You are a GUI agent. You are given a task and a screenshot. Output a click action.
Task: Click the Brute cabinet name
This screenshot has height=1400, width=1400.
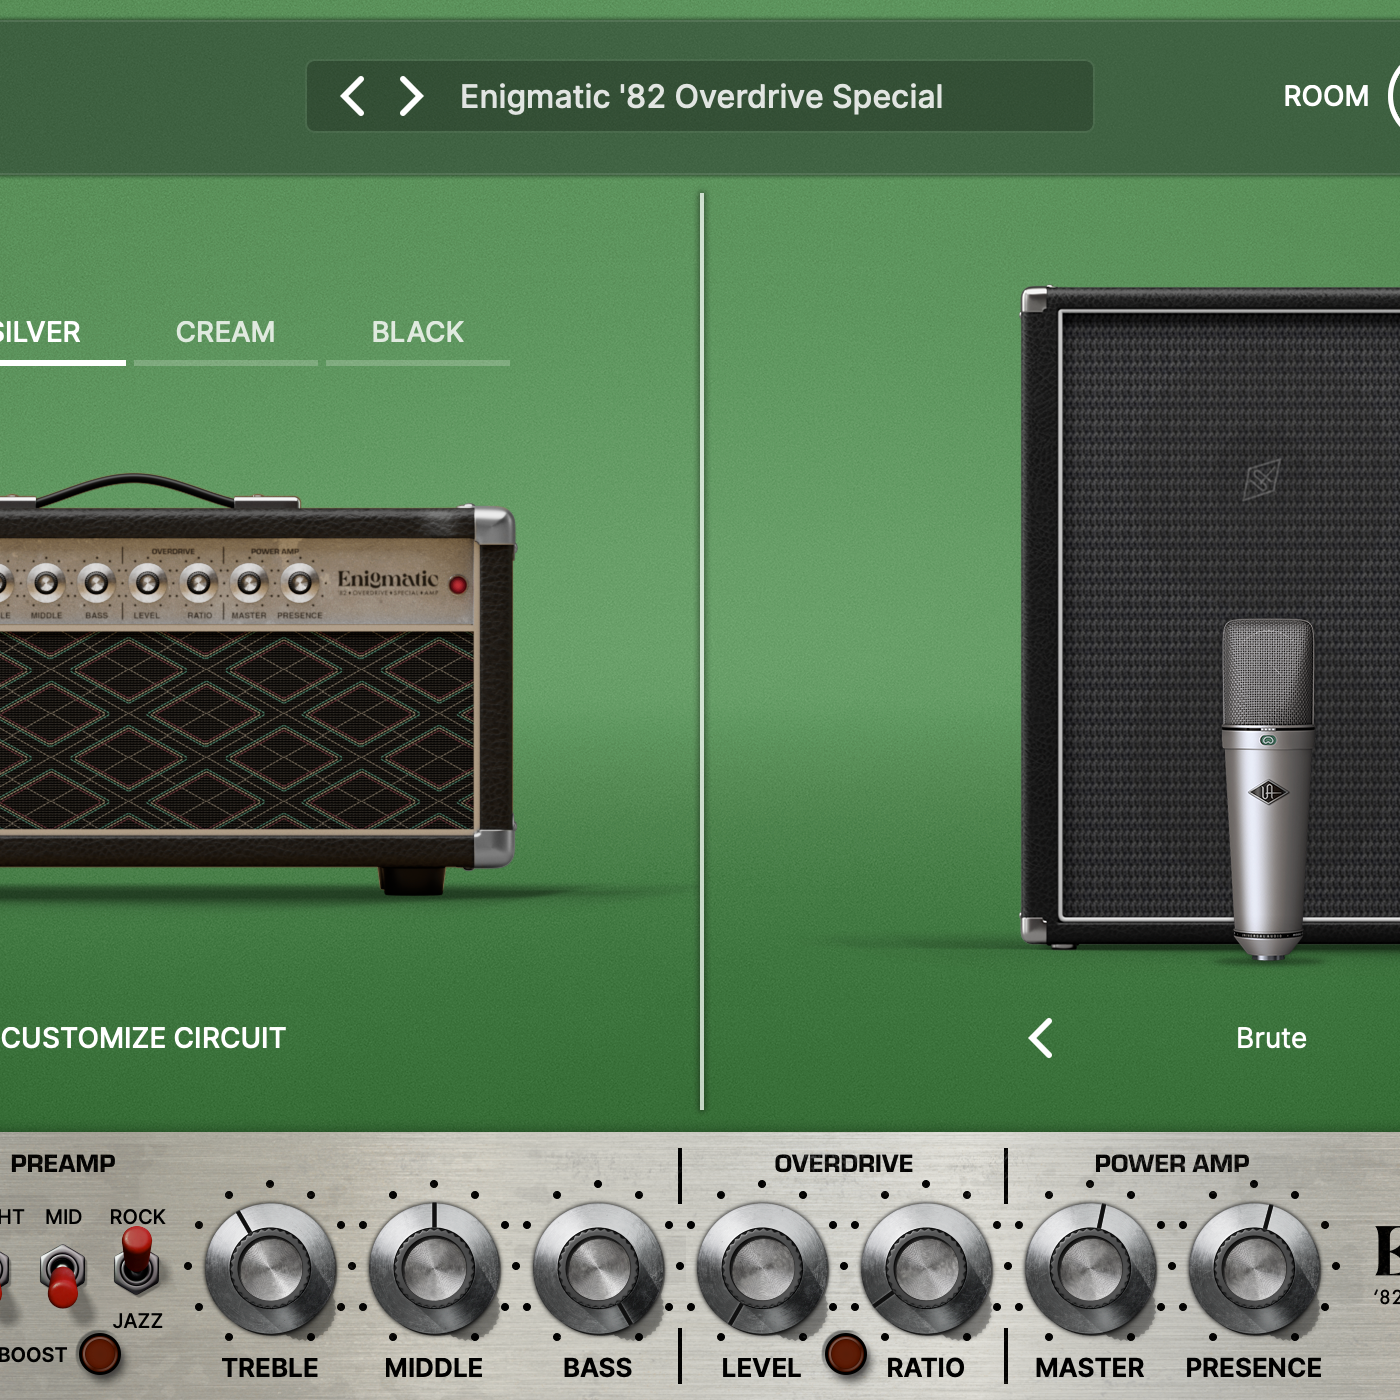1271,1038
